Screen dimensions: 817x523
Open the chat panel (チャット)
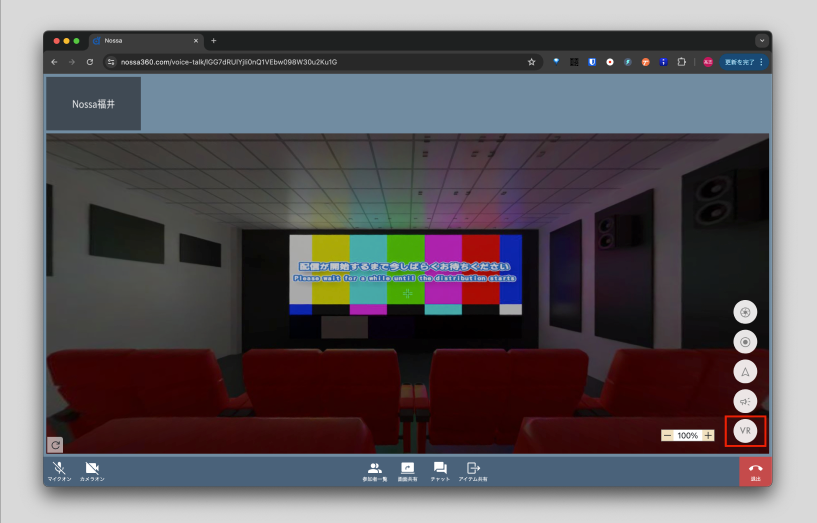click(440, 471)
